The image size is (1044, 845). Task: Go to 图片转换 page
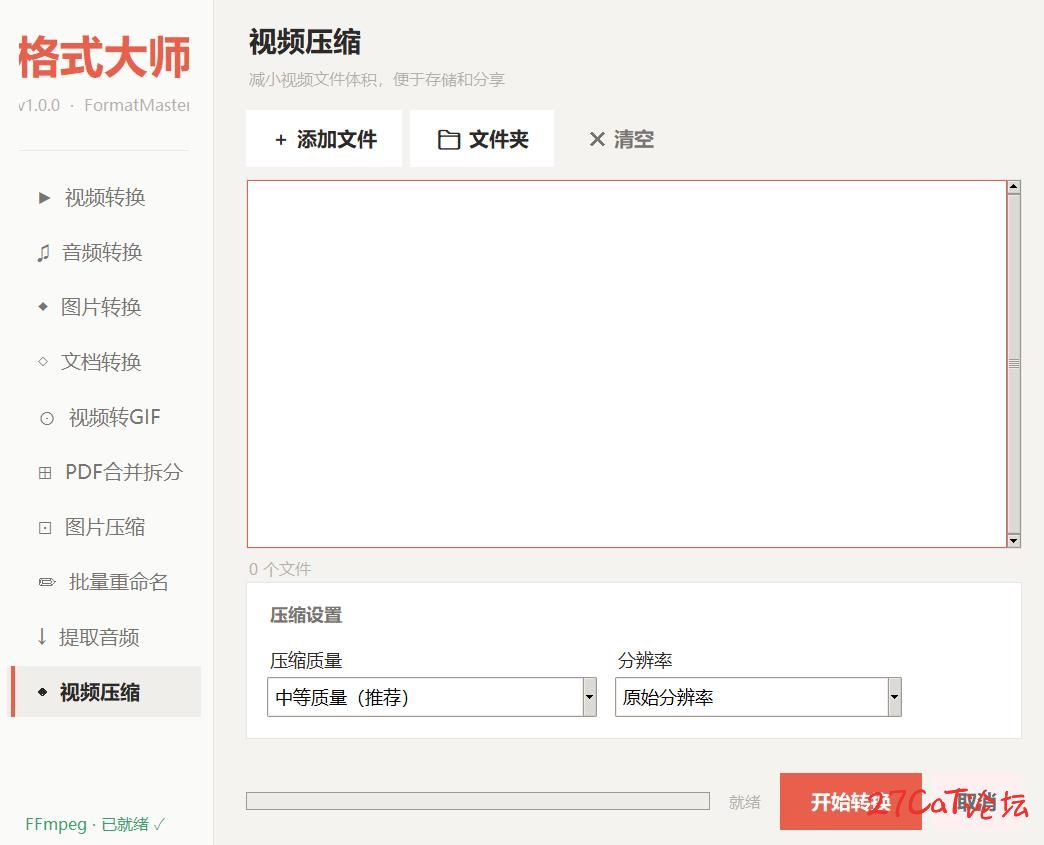click(x=105, y=307)
